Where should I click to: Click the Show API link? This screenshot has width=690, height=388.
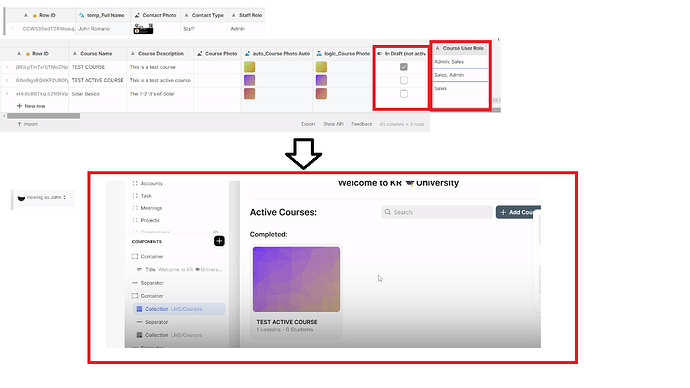point(333,124)
